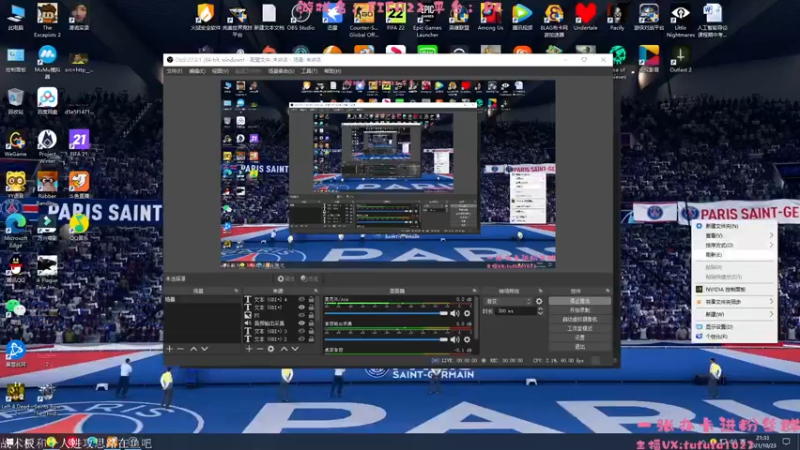Toggle visibility of image source row
The image size is (800, 450).
(x=302, y=315)
